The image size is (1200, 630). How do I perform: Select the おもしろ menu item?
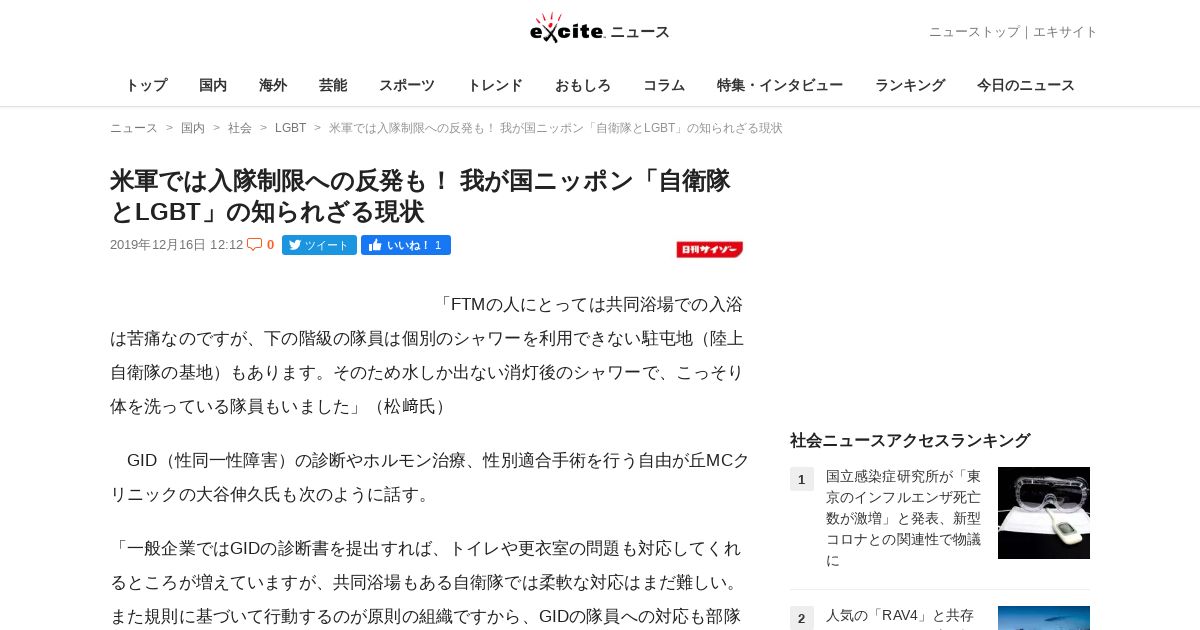(x=583, y=85)
